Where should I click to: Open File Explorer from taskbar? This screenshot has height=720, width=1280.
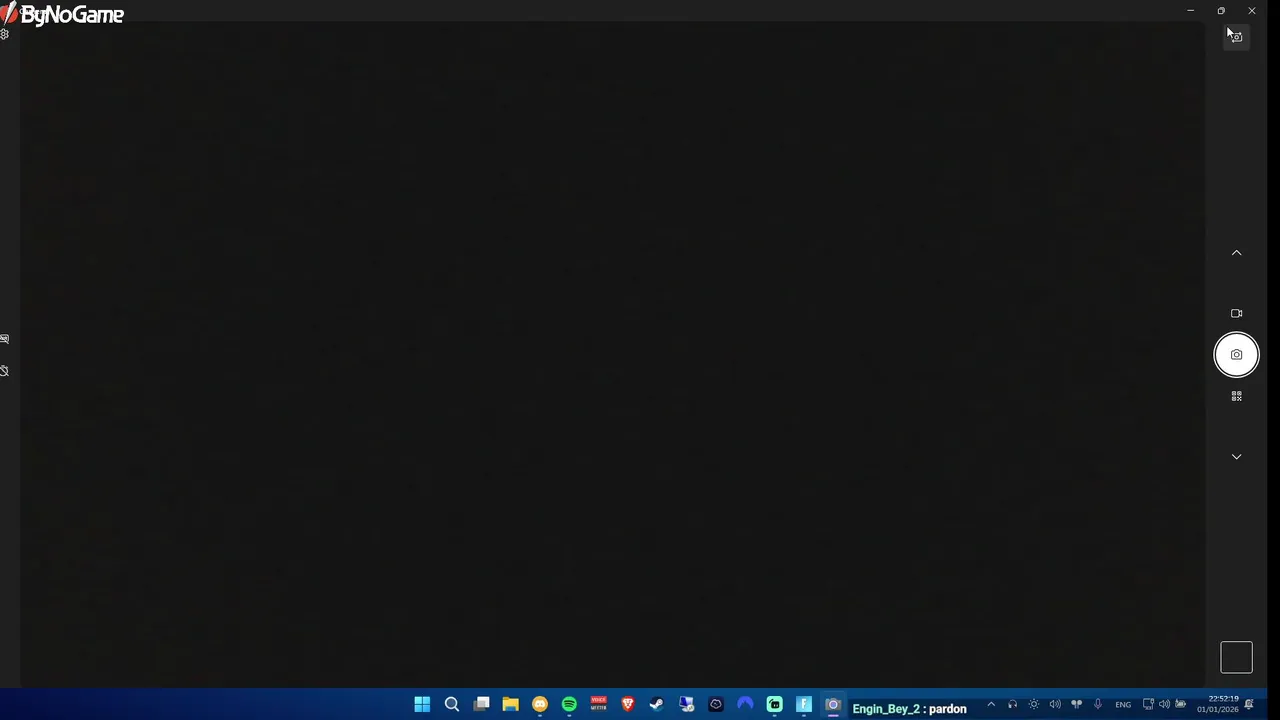[x=510, y=705]
